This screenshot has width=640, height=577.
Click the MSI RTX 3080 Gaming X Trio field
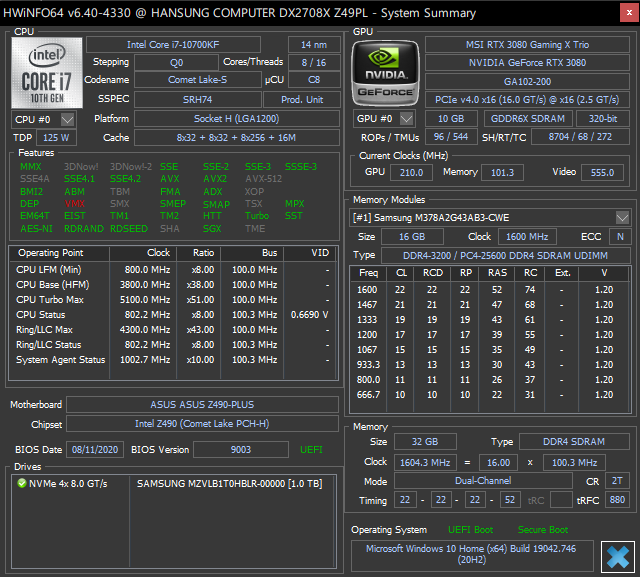(527, 44)
